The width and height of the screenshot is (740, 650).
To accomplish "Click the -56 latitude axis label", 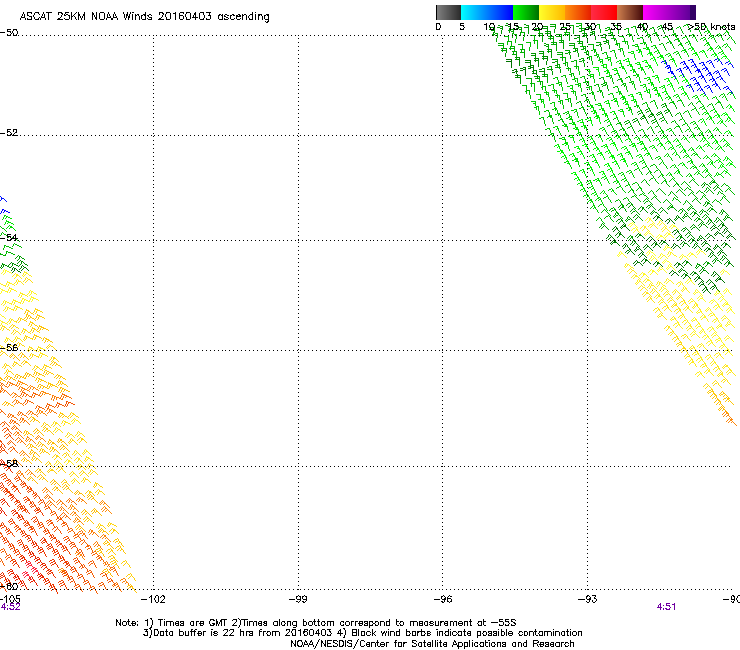I will (x=9, y=347).
